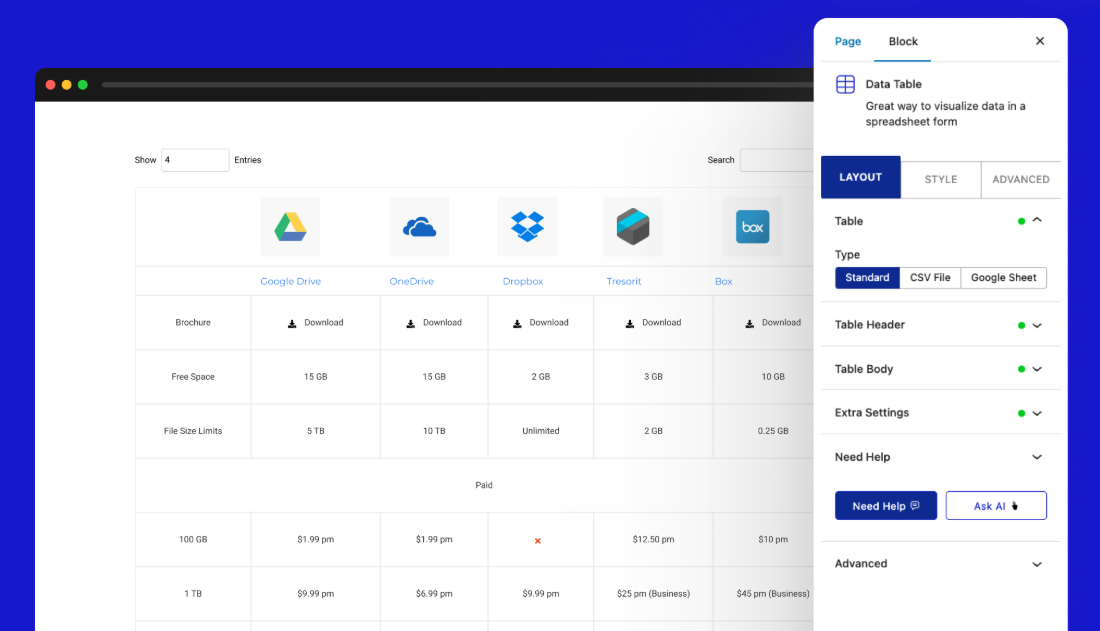
Task: Open the Dropbox header link
Action: [x=523, y=281]
